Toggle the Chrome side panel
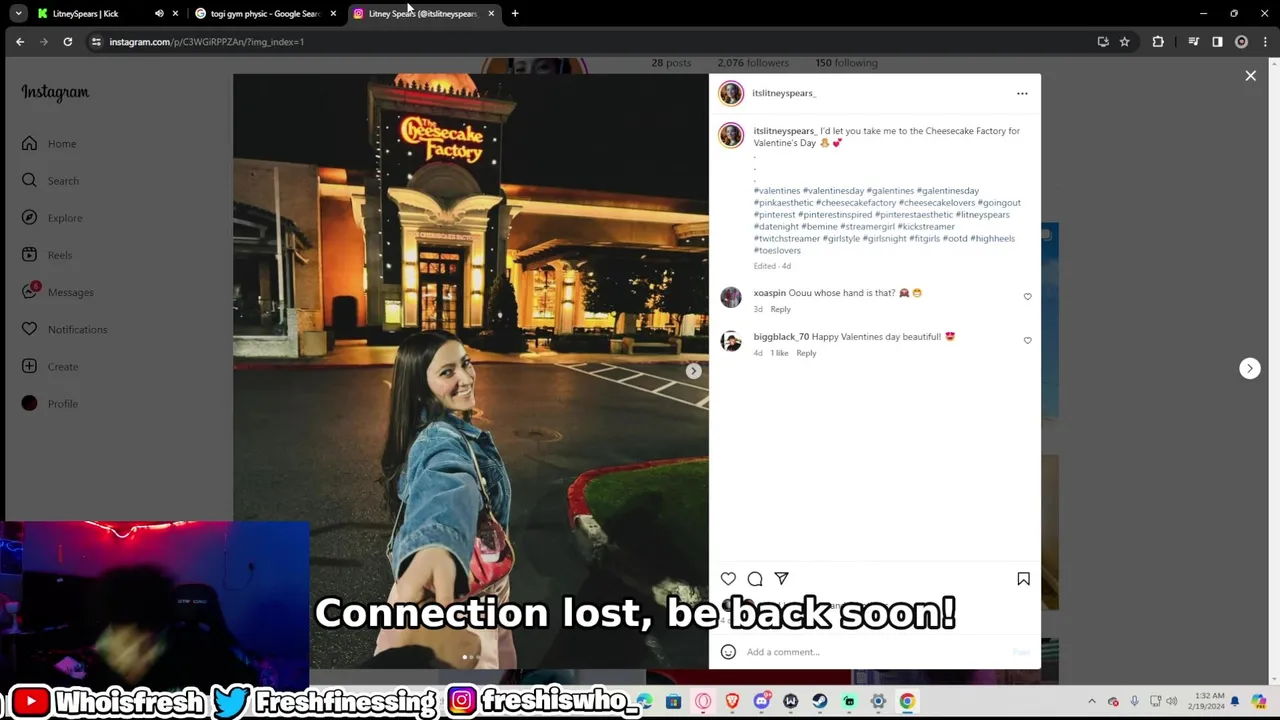1280x720 pixels. click(x=1217, y=42)
